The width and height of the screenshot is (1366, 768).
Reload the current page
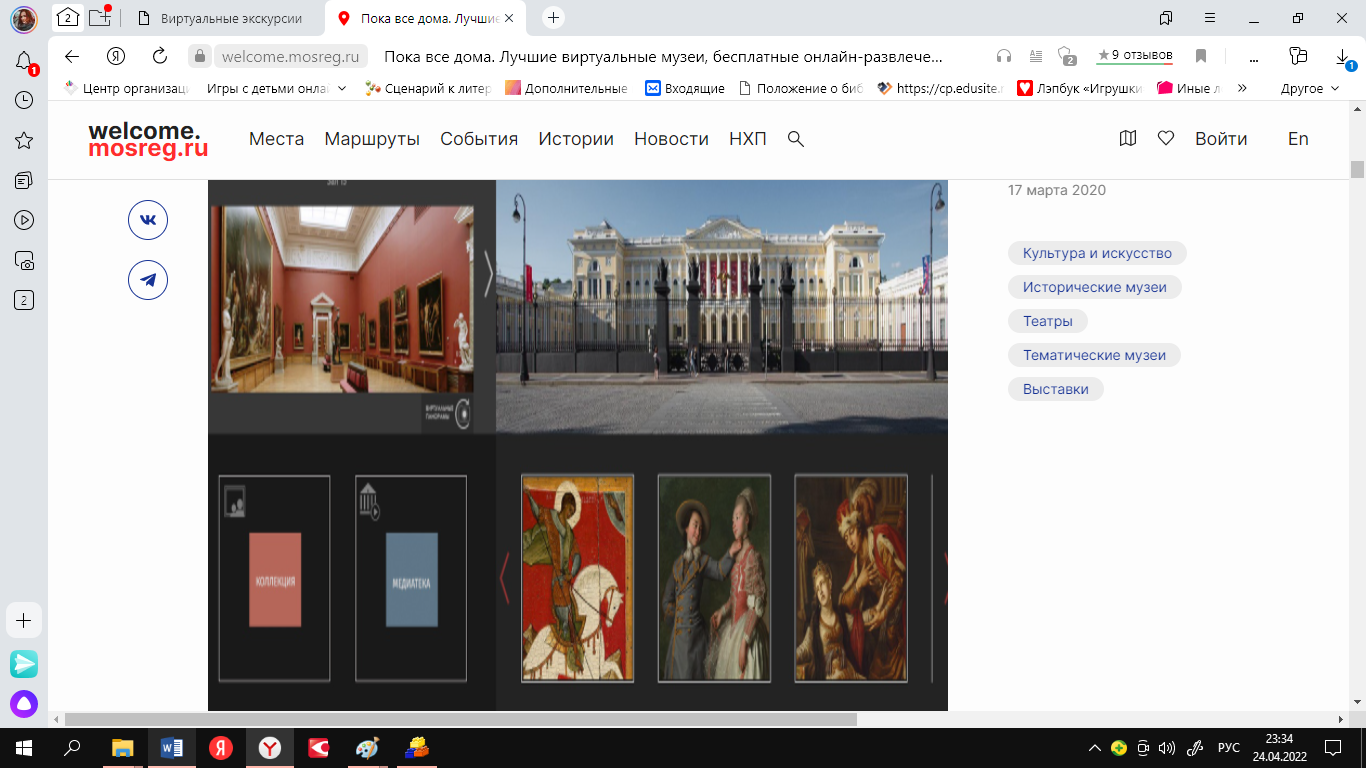[x=160, y=56]
